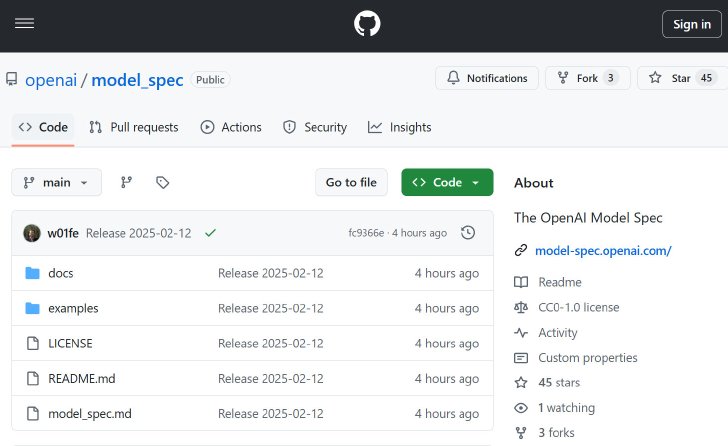Open the README.md file

click(x=82, y=379)
